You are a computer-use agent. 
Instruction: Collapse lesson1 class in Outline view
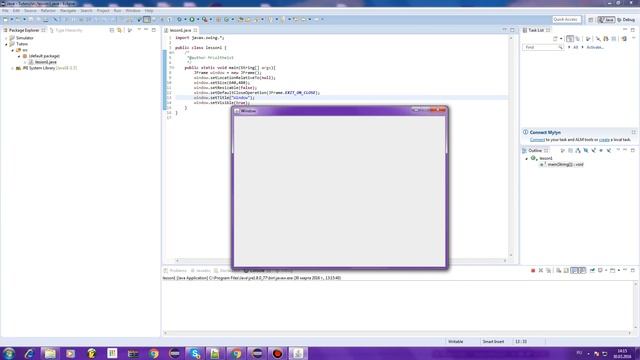[527, 158]
